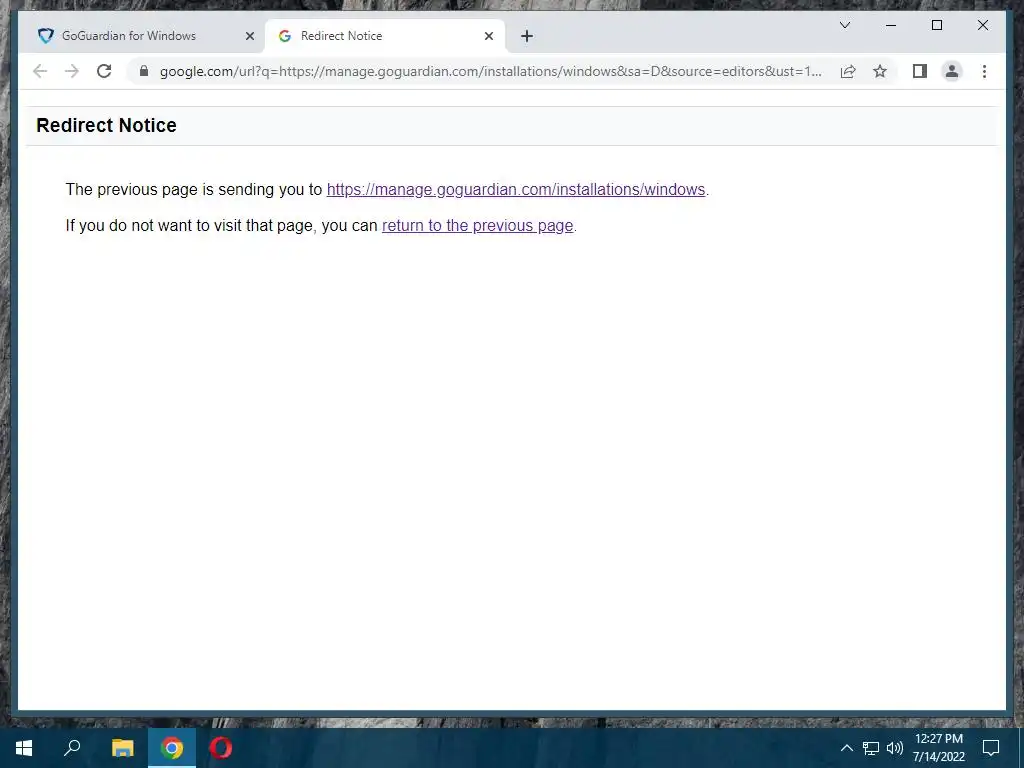Bookmark this page with the star icon
The width and height of the screenshot is (1024, 768).
click(880, 71)
